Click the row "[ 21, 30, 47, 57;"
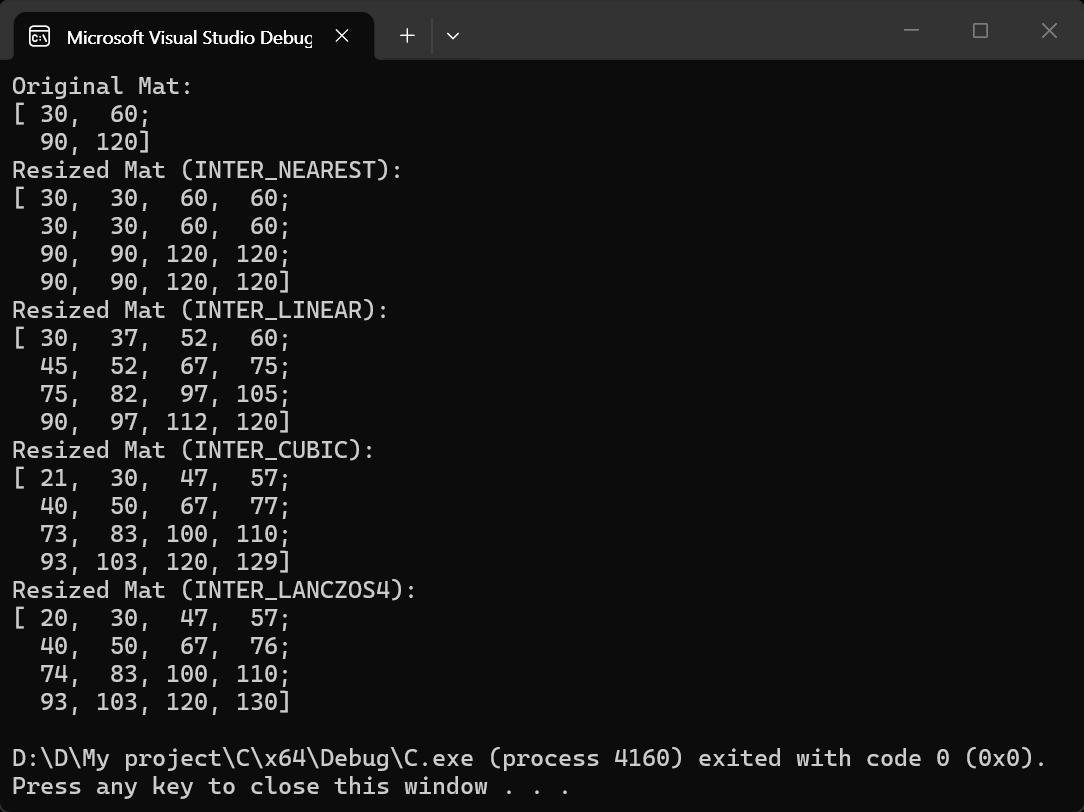Screen dimensions: 1084x812 pyautogui.click(x=151, y=478)
